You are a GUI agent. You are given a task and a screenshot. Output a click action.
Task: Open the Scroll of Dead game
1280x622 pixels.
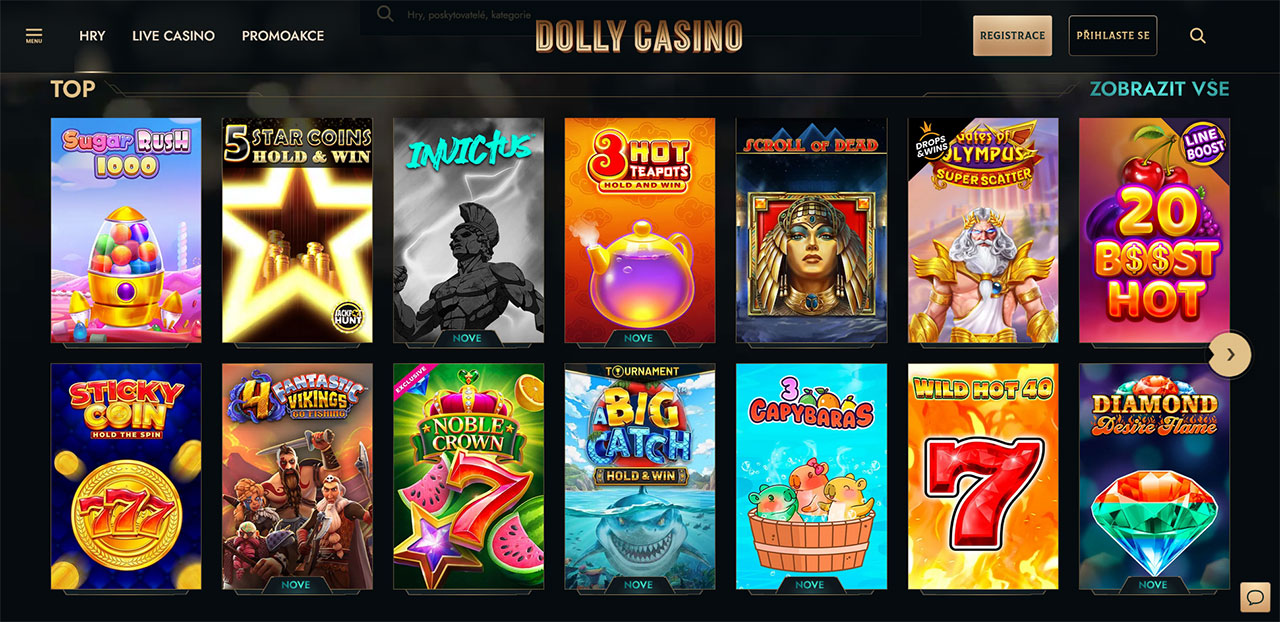coord(811,230)
